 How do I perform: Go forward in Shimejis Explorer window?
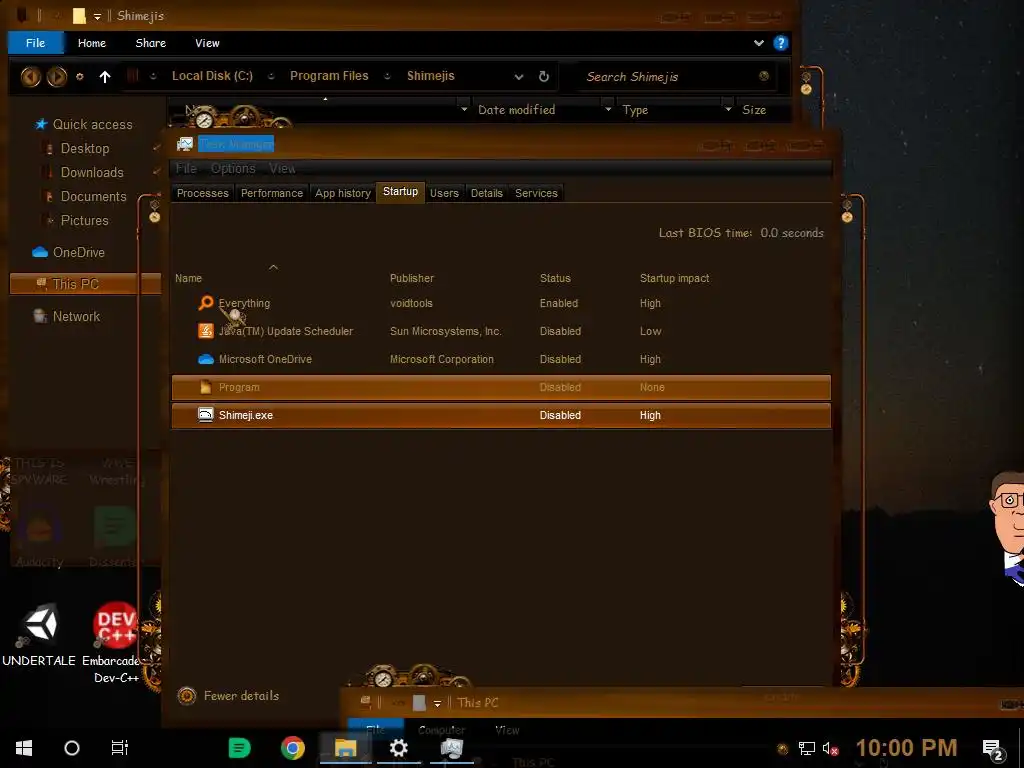[57, 77]
